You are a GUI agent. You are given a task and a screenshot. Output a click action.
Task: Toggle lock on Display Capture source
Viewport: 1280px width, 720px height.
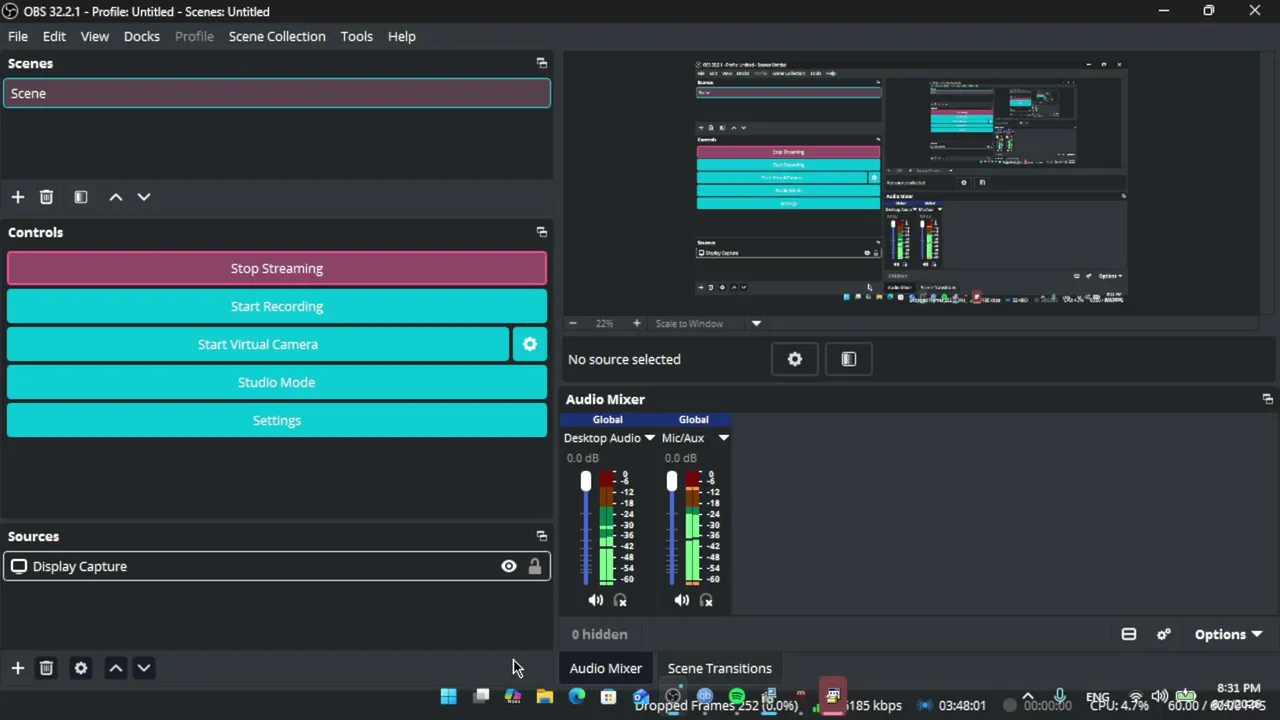[x=535, y=567]
